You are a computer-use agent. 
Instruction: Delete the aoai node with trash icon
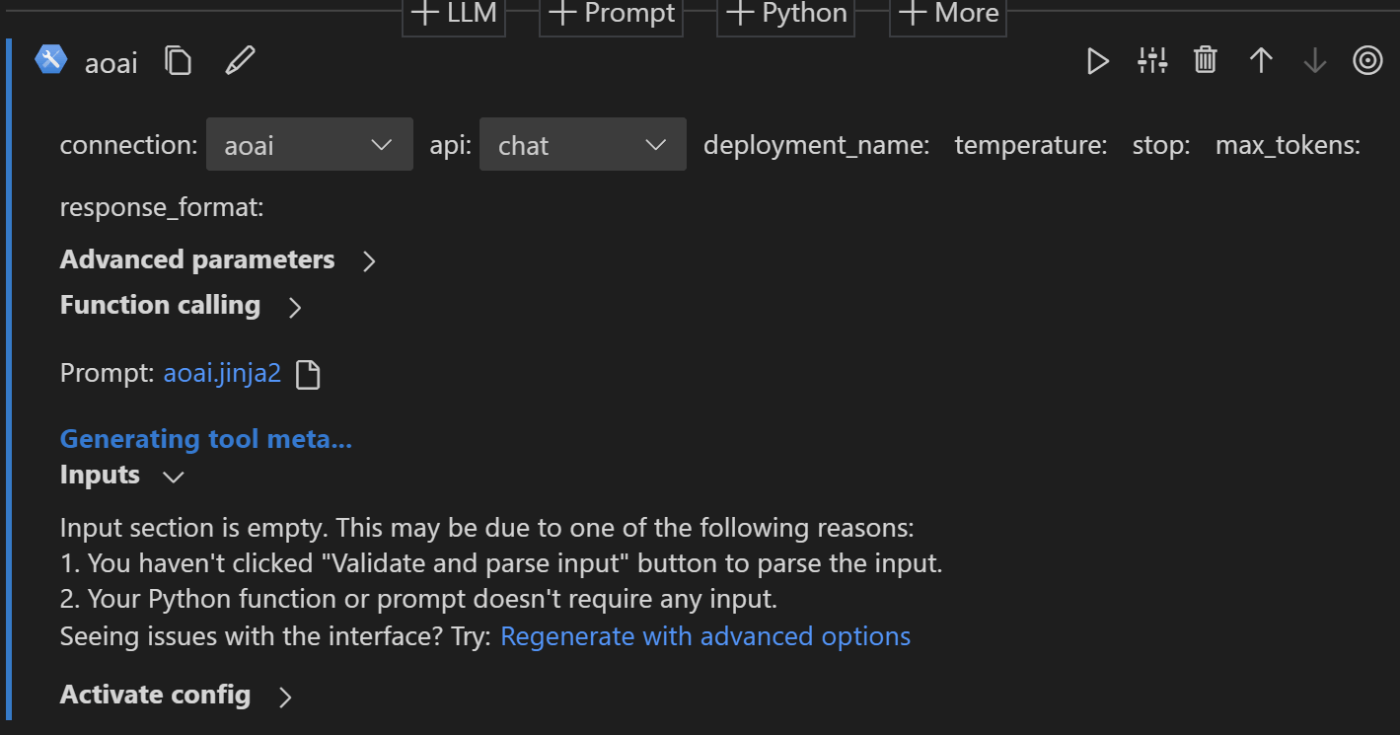[1205, 61]
